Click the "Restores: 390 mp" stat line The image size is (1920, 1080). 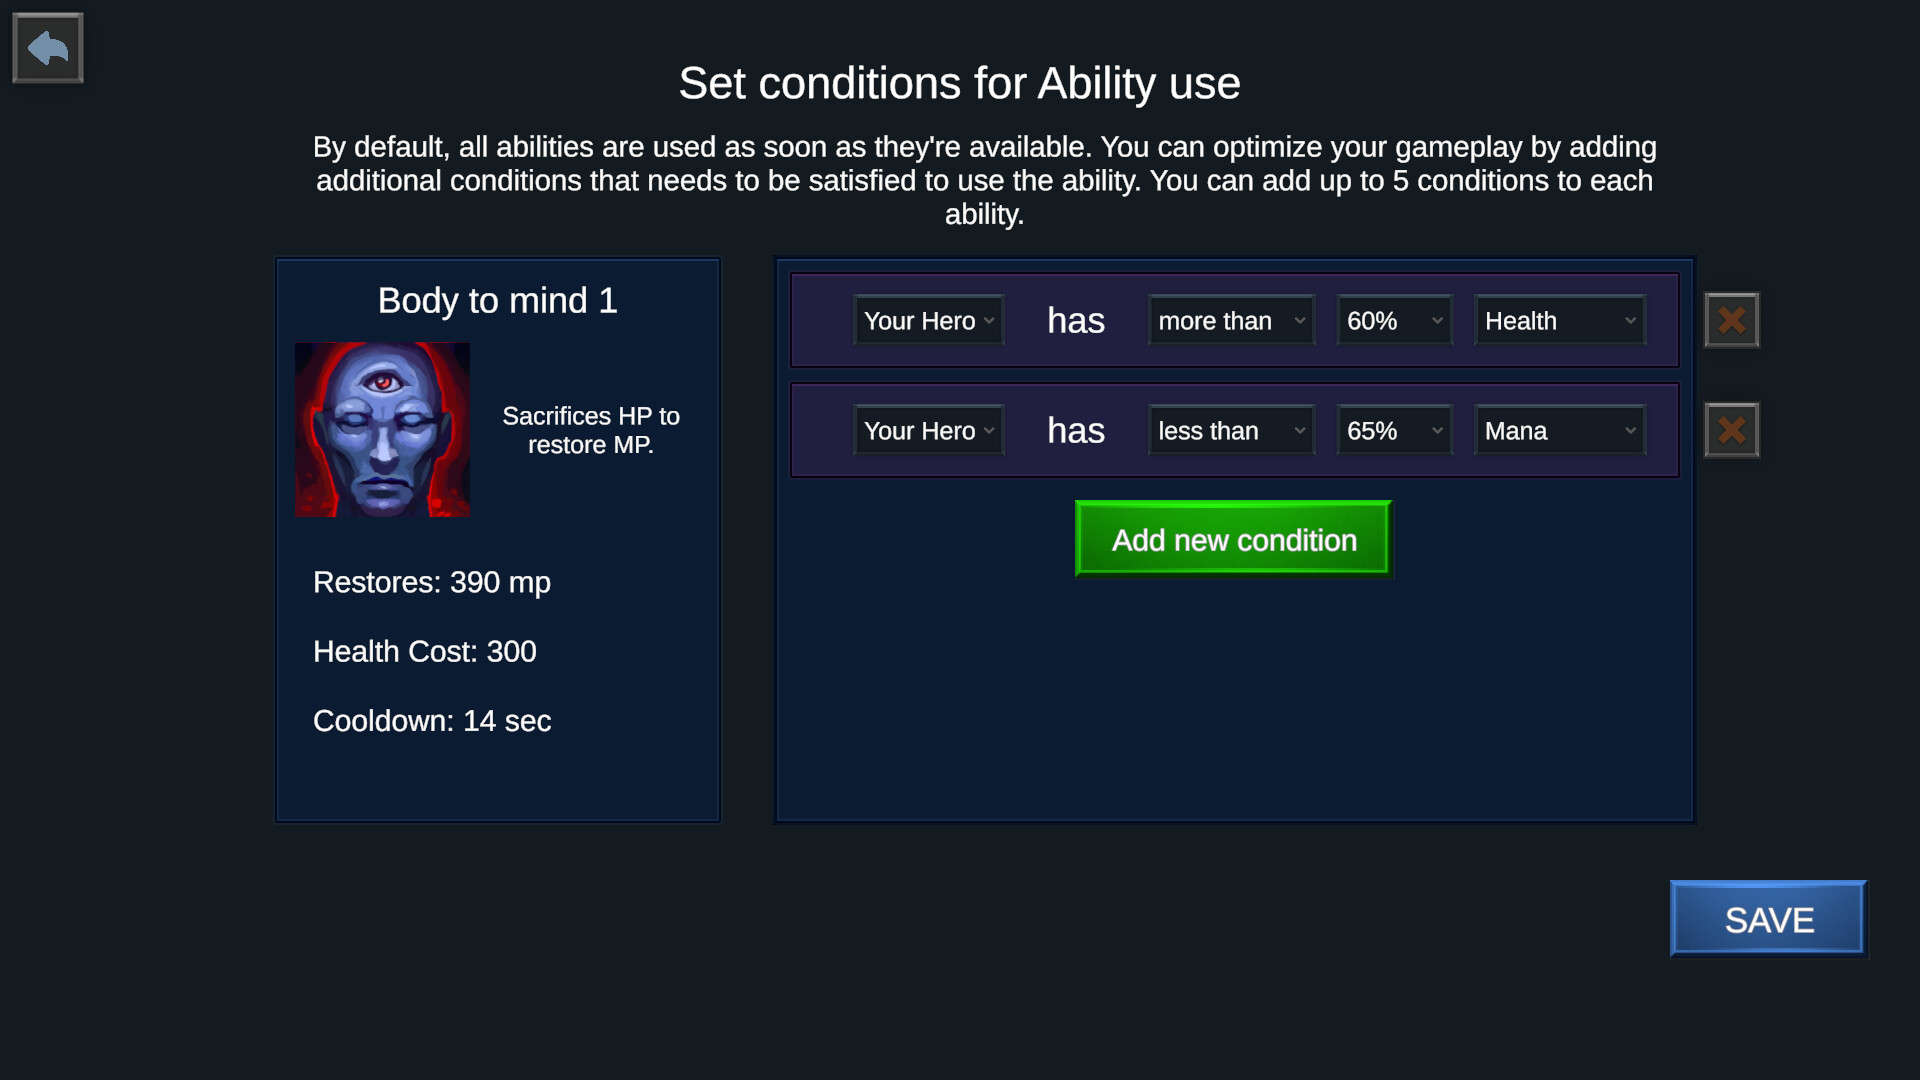coord(431,582)
